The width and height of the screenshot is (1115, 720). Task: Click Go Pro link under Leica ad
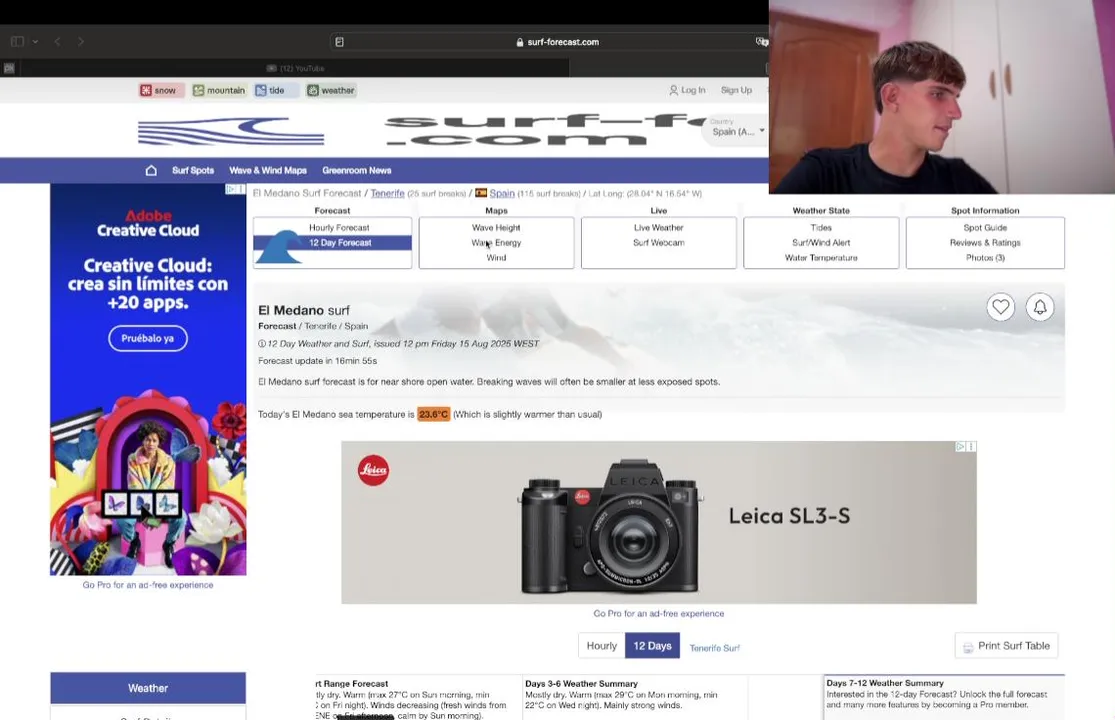click(658, 613)
